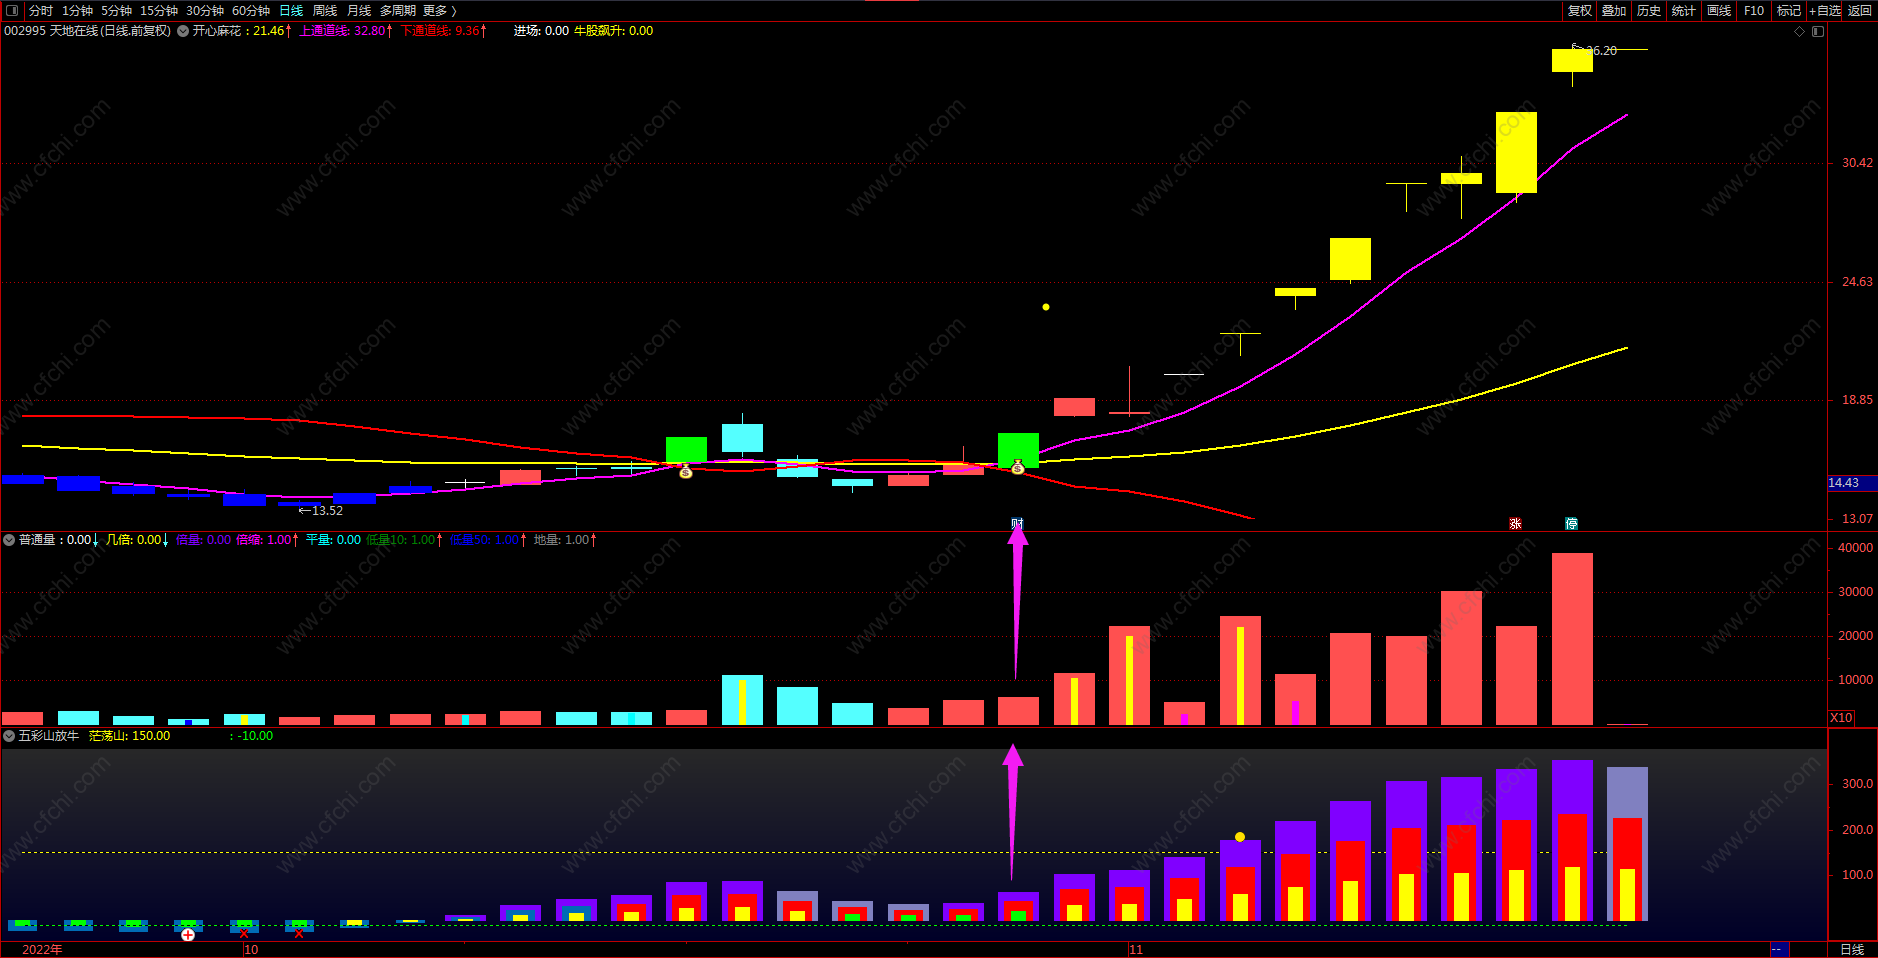Click the 茫荡山 150.00 readout
The height and width of the screenshot is (958, 1878).
[129, 736]
